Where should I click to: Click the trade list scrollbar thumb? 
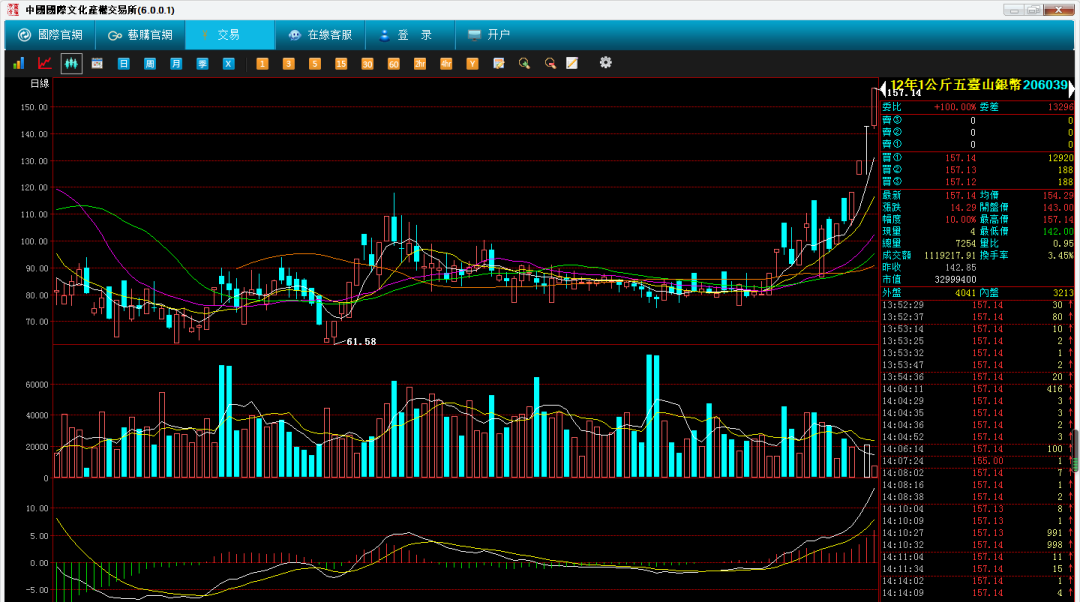[x=1076, y=451]
